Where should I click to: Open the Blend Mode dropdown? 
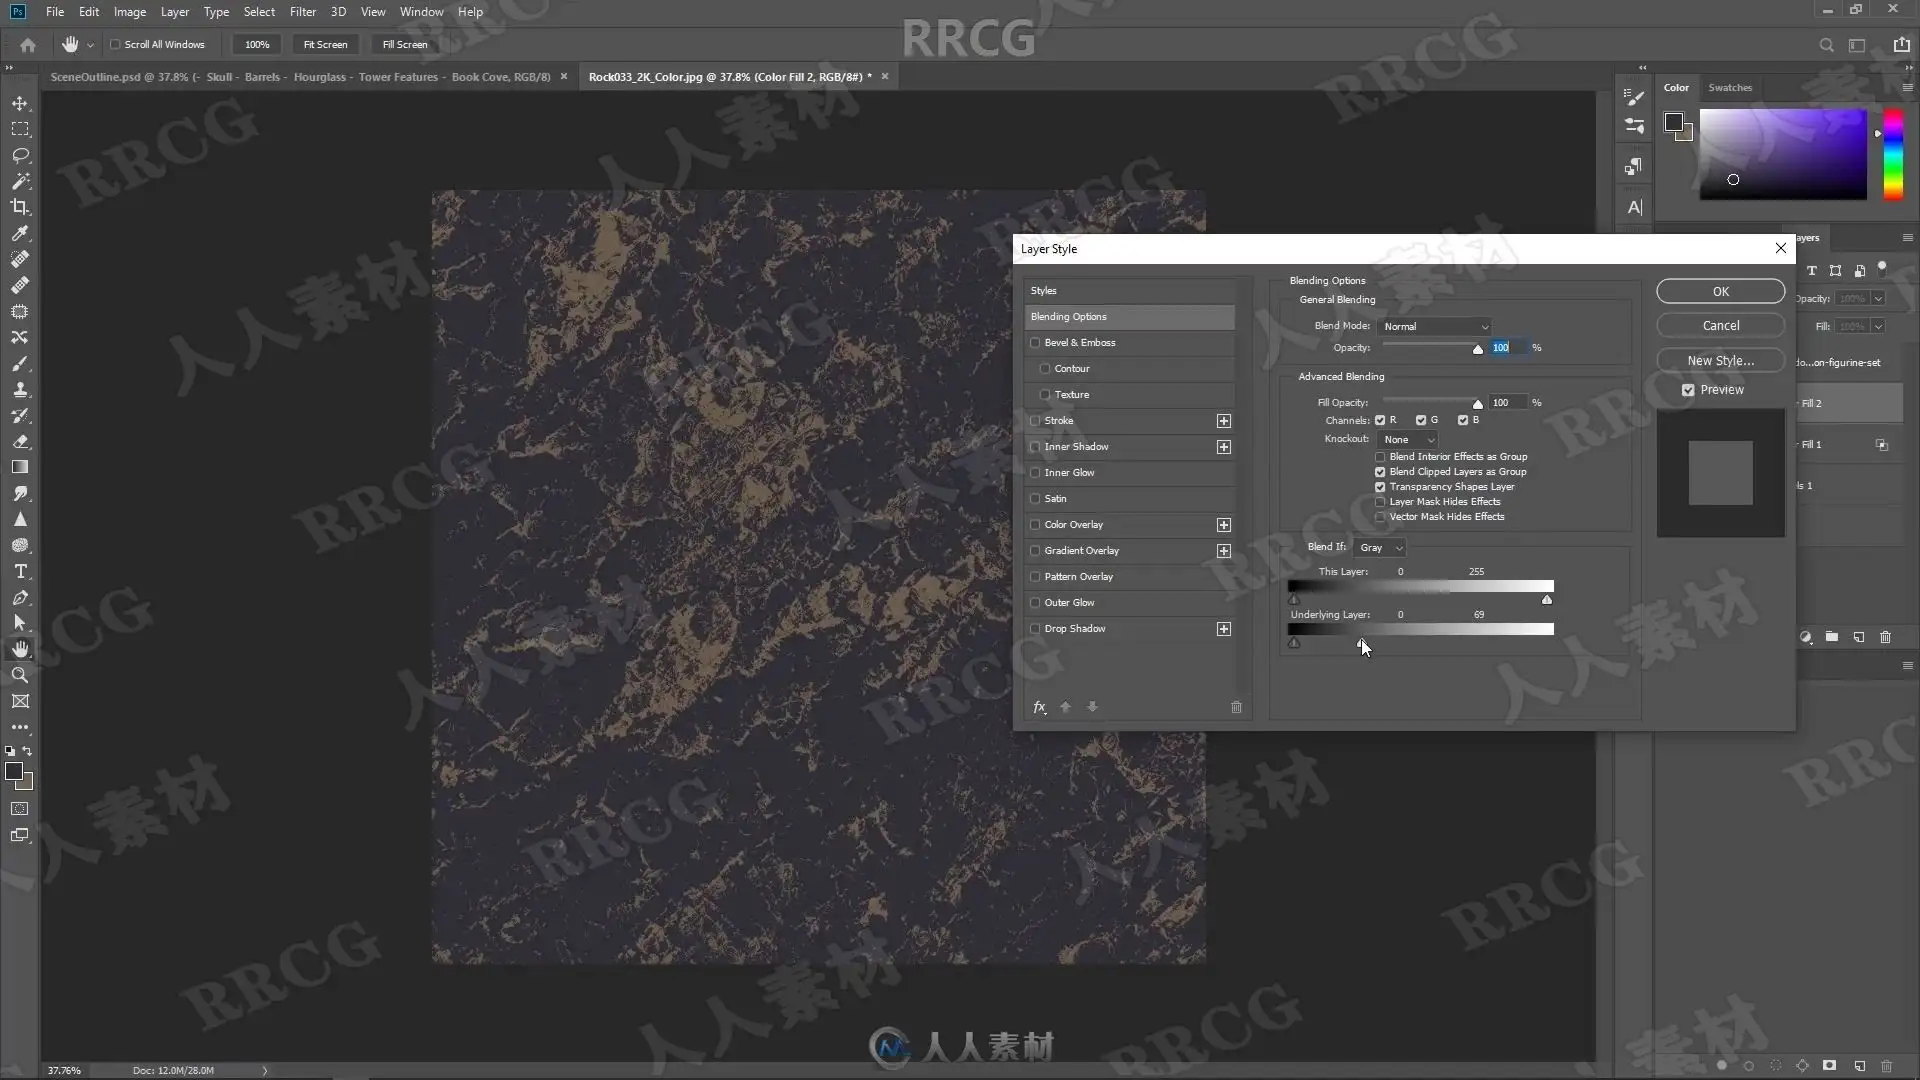pyautogui.click(x=1435, y=327)
